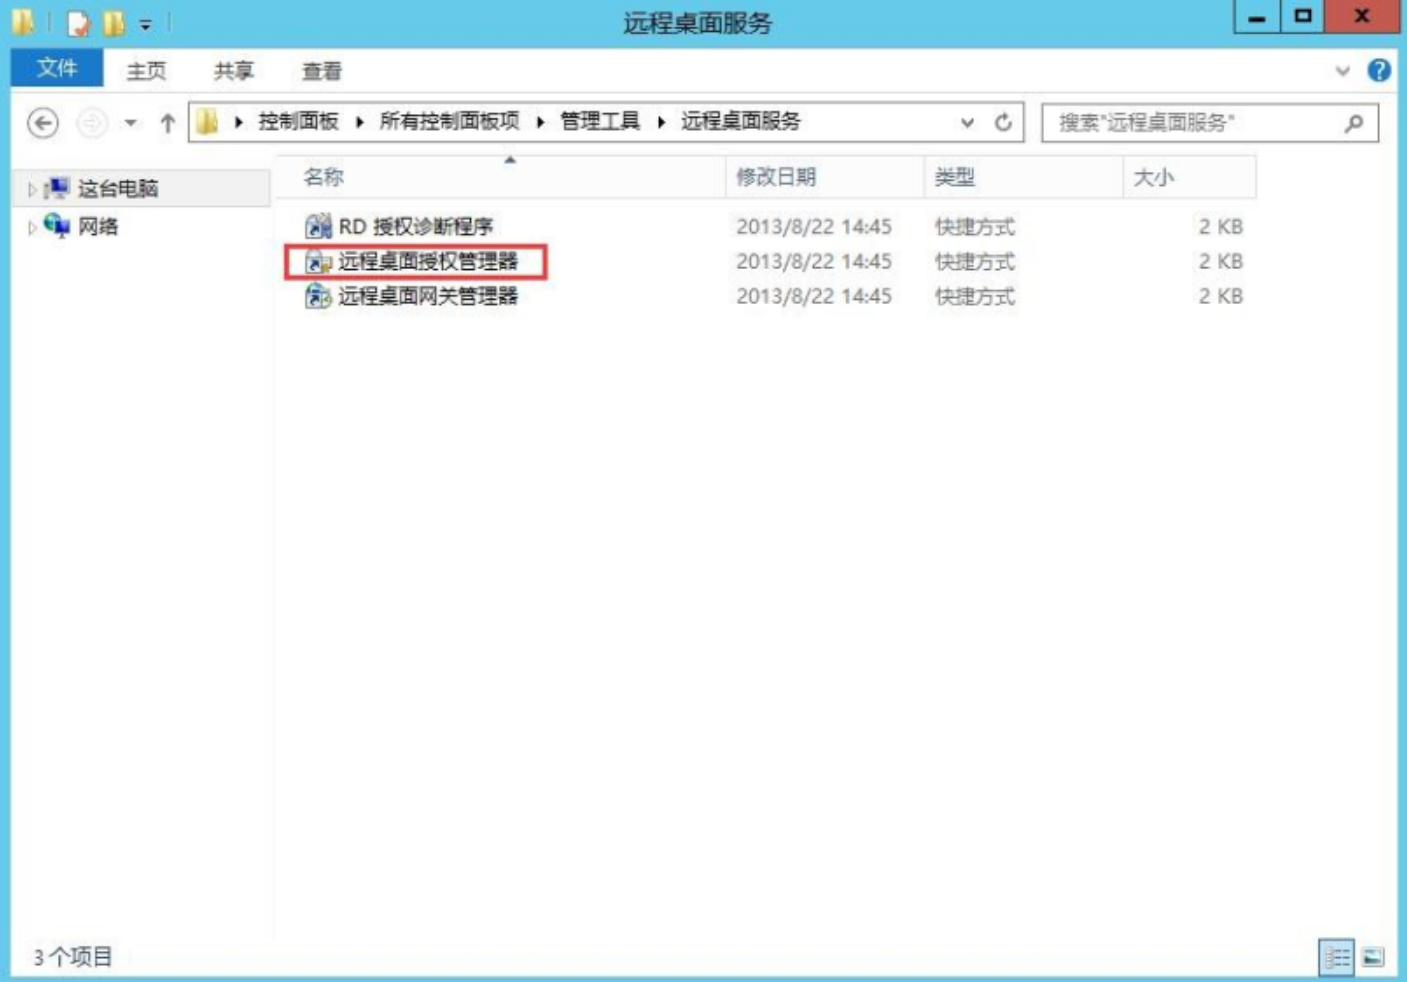Viewport: 1407px width, 982px height.
Task: Click the forward navigation arrow
Action: pyautogui.click(x=92, y=123)
